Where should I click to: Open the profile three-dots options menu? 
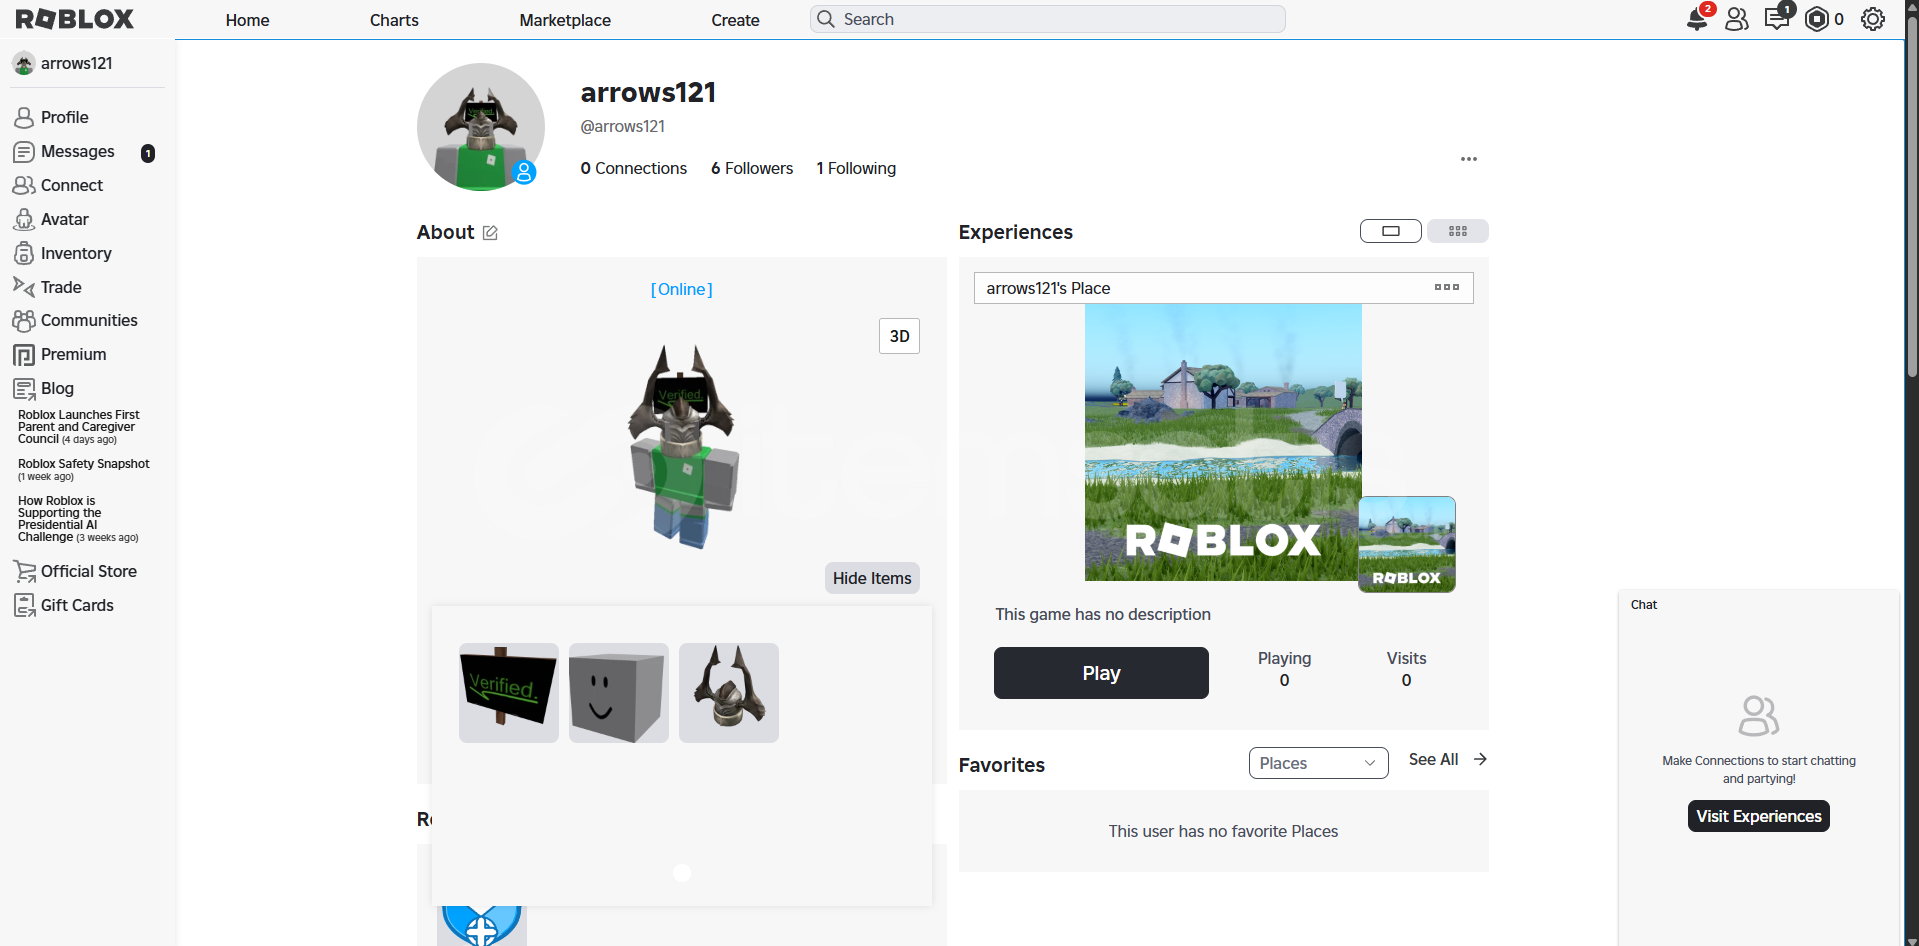(x=1469, y=159)
